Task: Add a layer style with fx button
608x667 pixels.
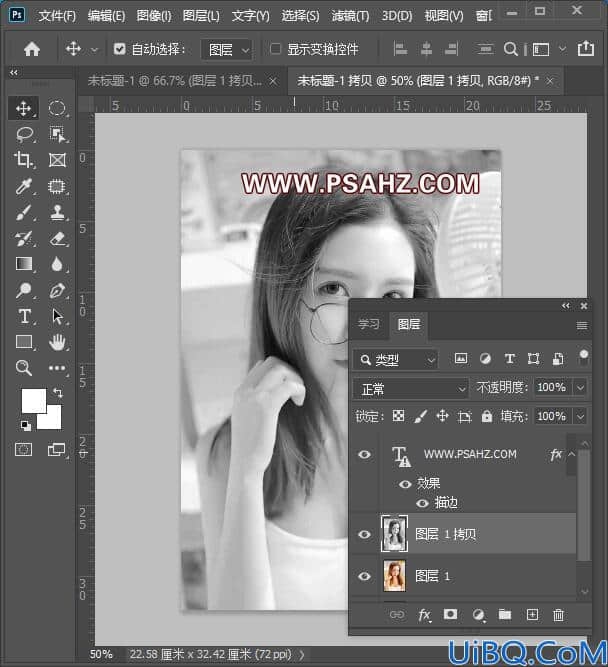Action: click(424, 615)
